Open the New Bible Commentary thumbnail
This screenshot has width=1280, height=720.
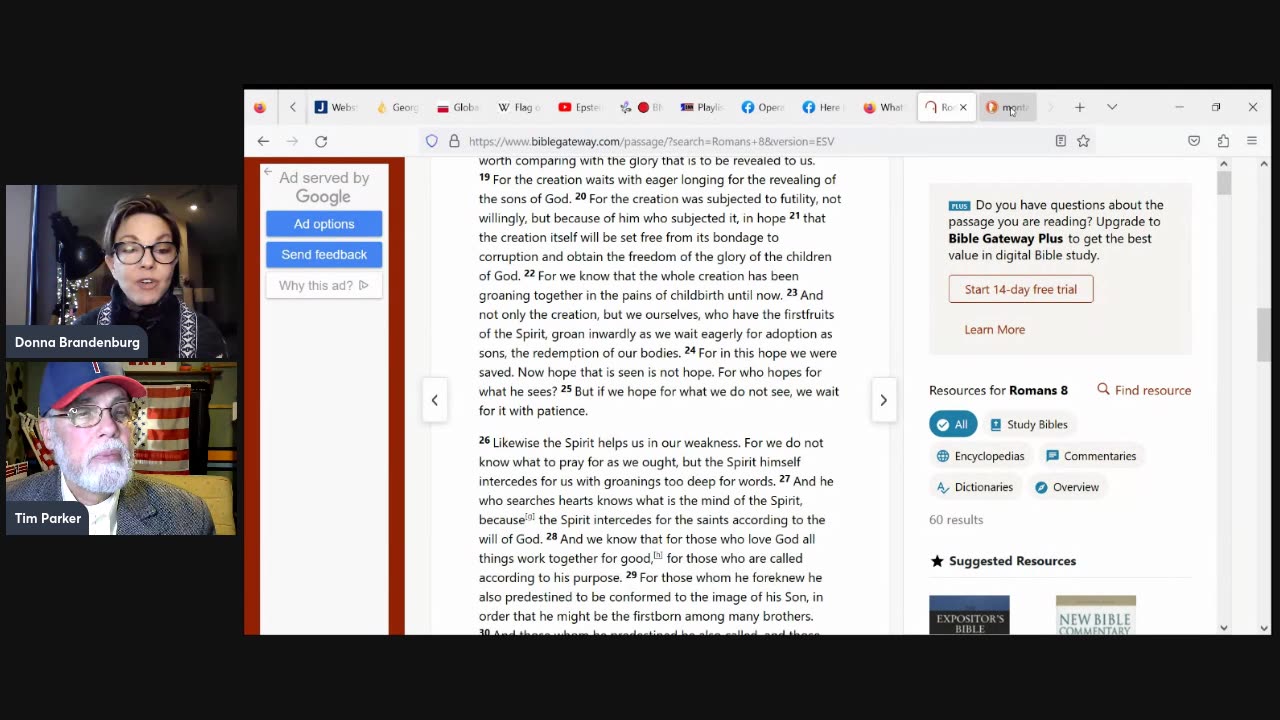(x=1096, y=615)
